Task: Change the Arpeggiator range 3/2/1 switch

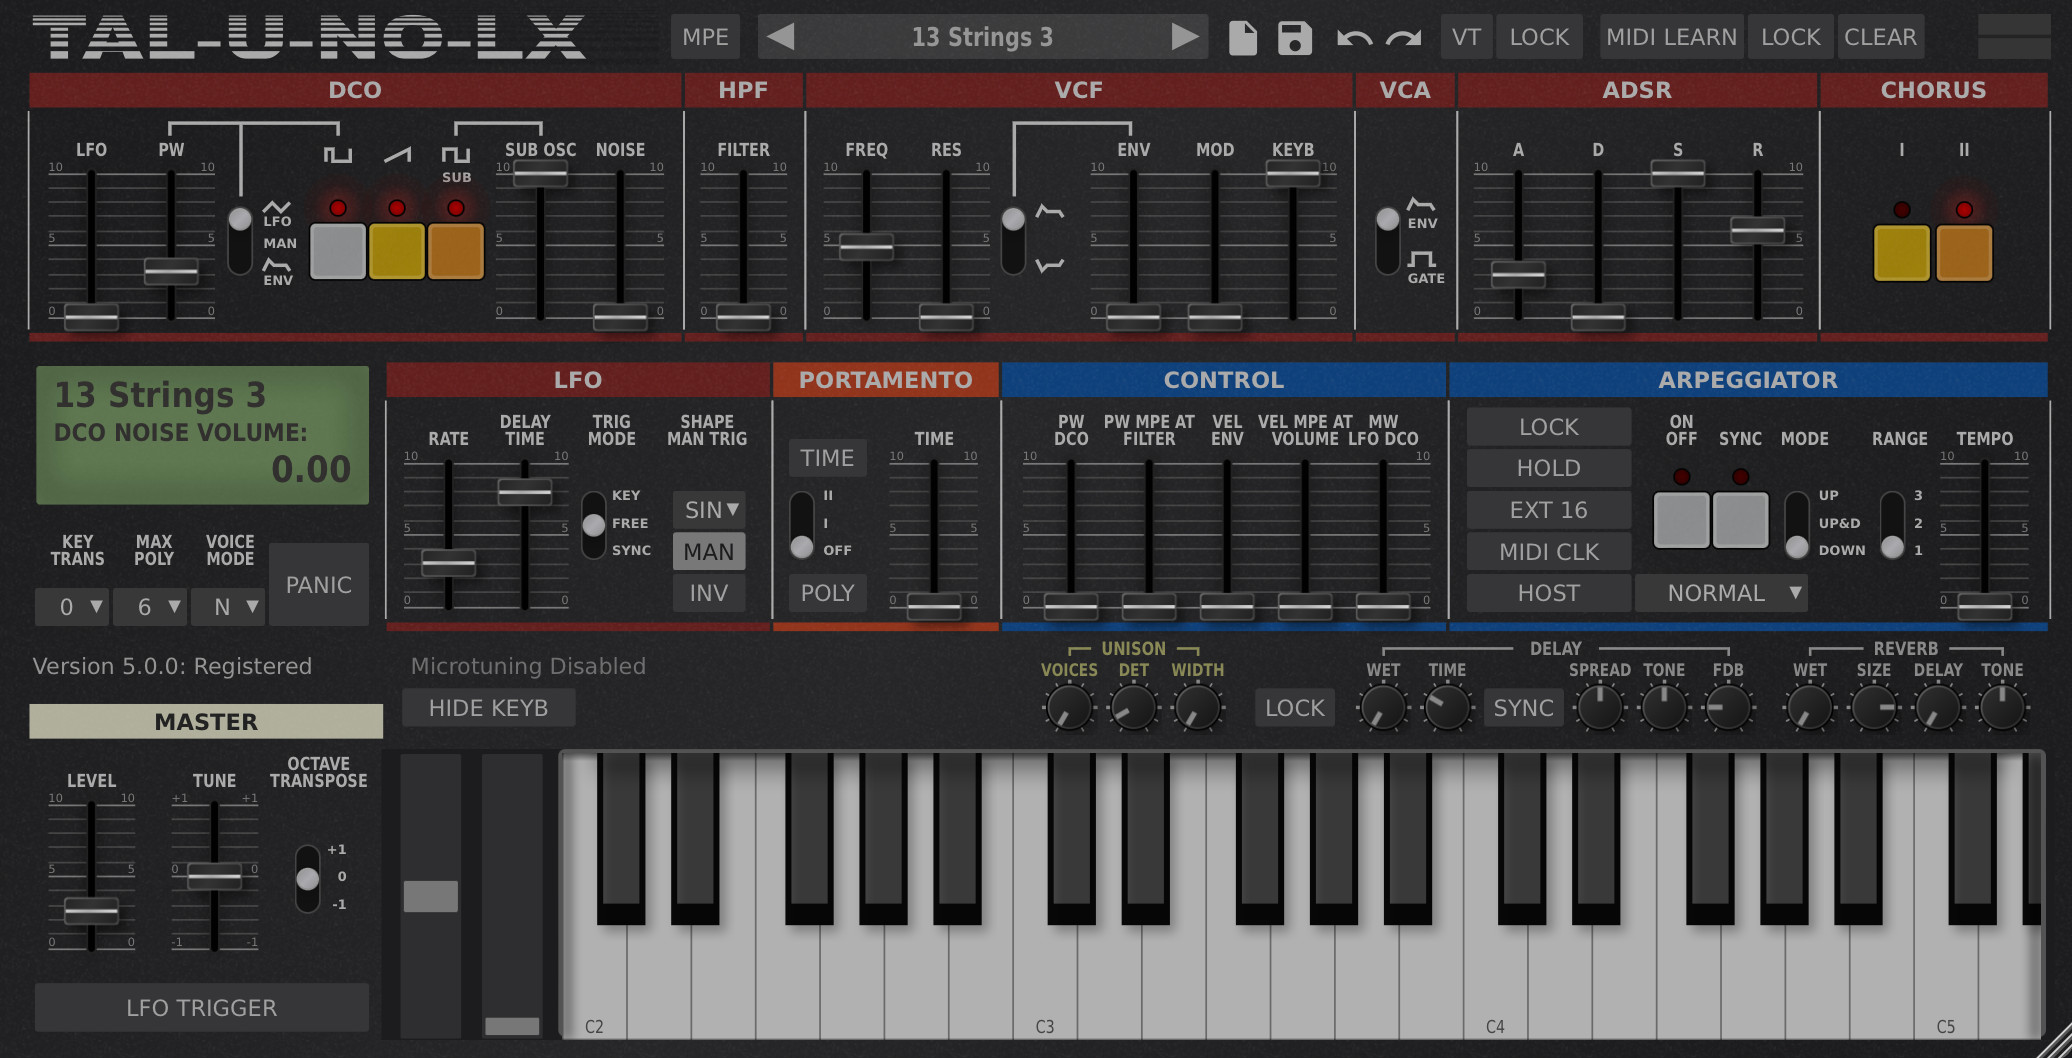Action: (x=1892, y=524)
